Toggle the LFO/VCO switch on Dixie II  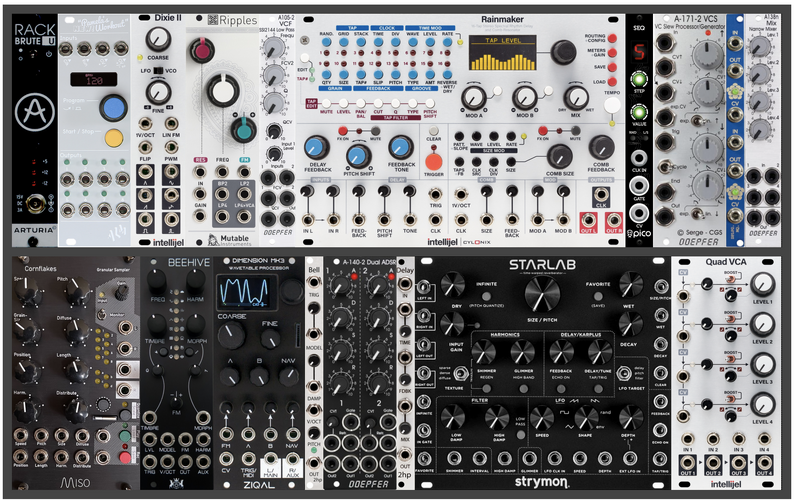(x=158, y=70)
